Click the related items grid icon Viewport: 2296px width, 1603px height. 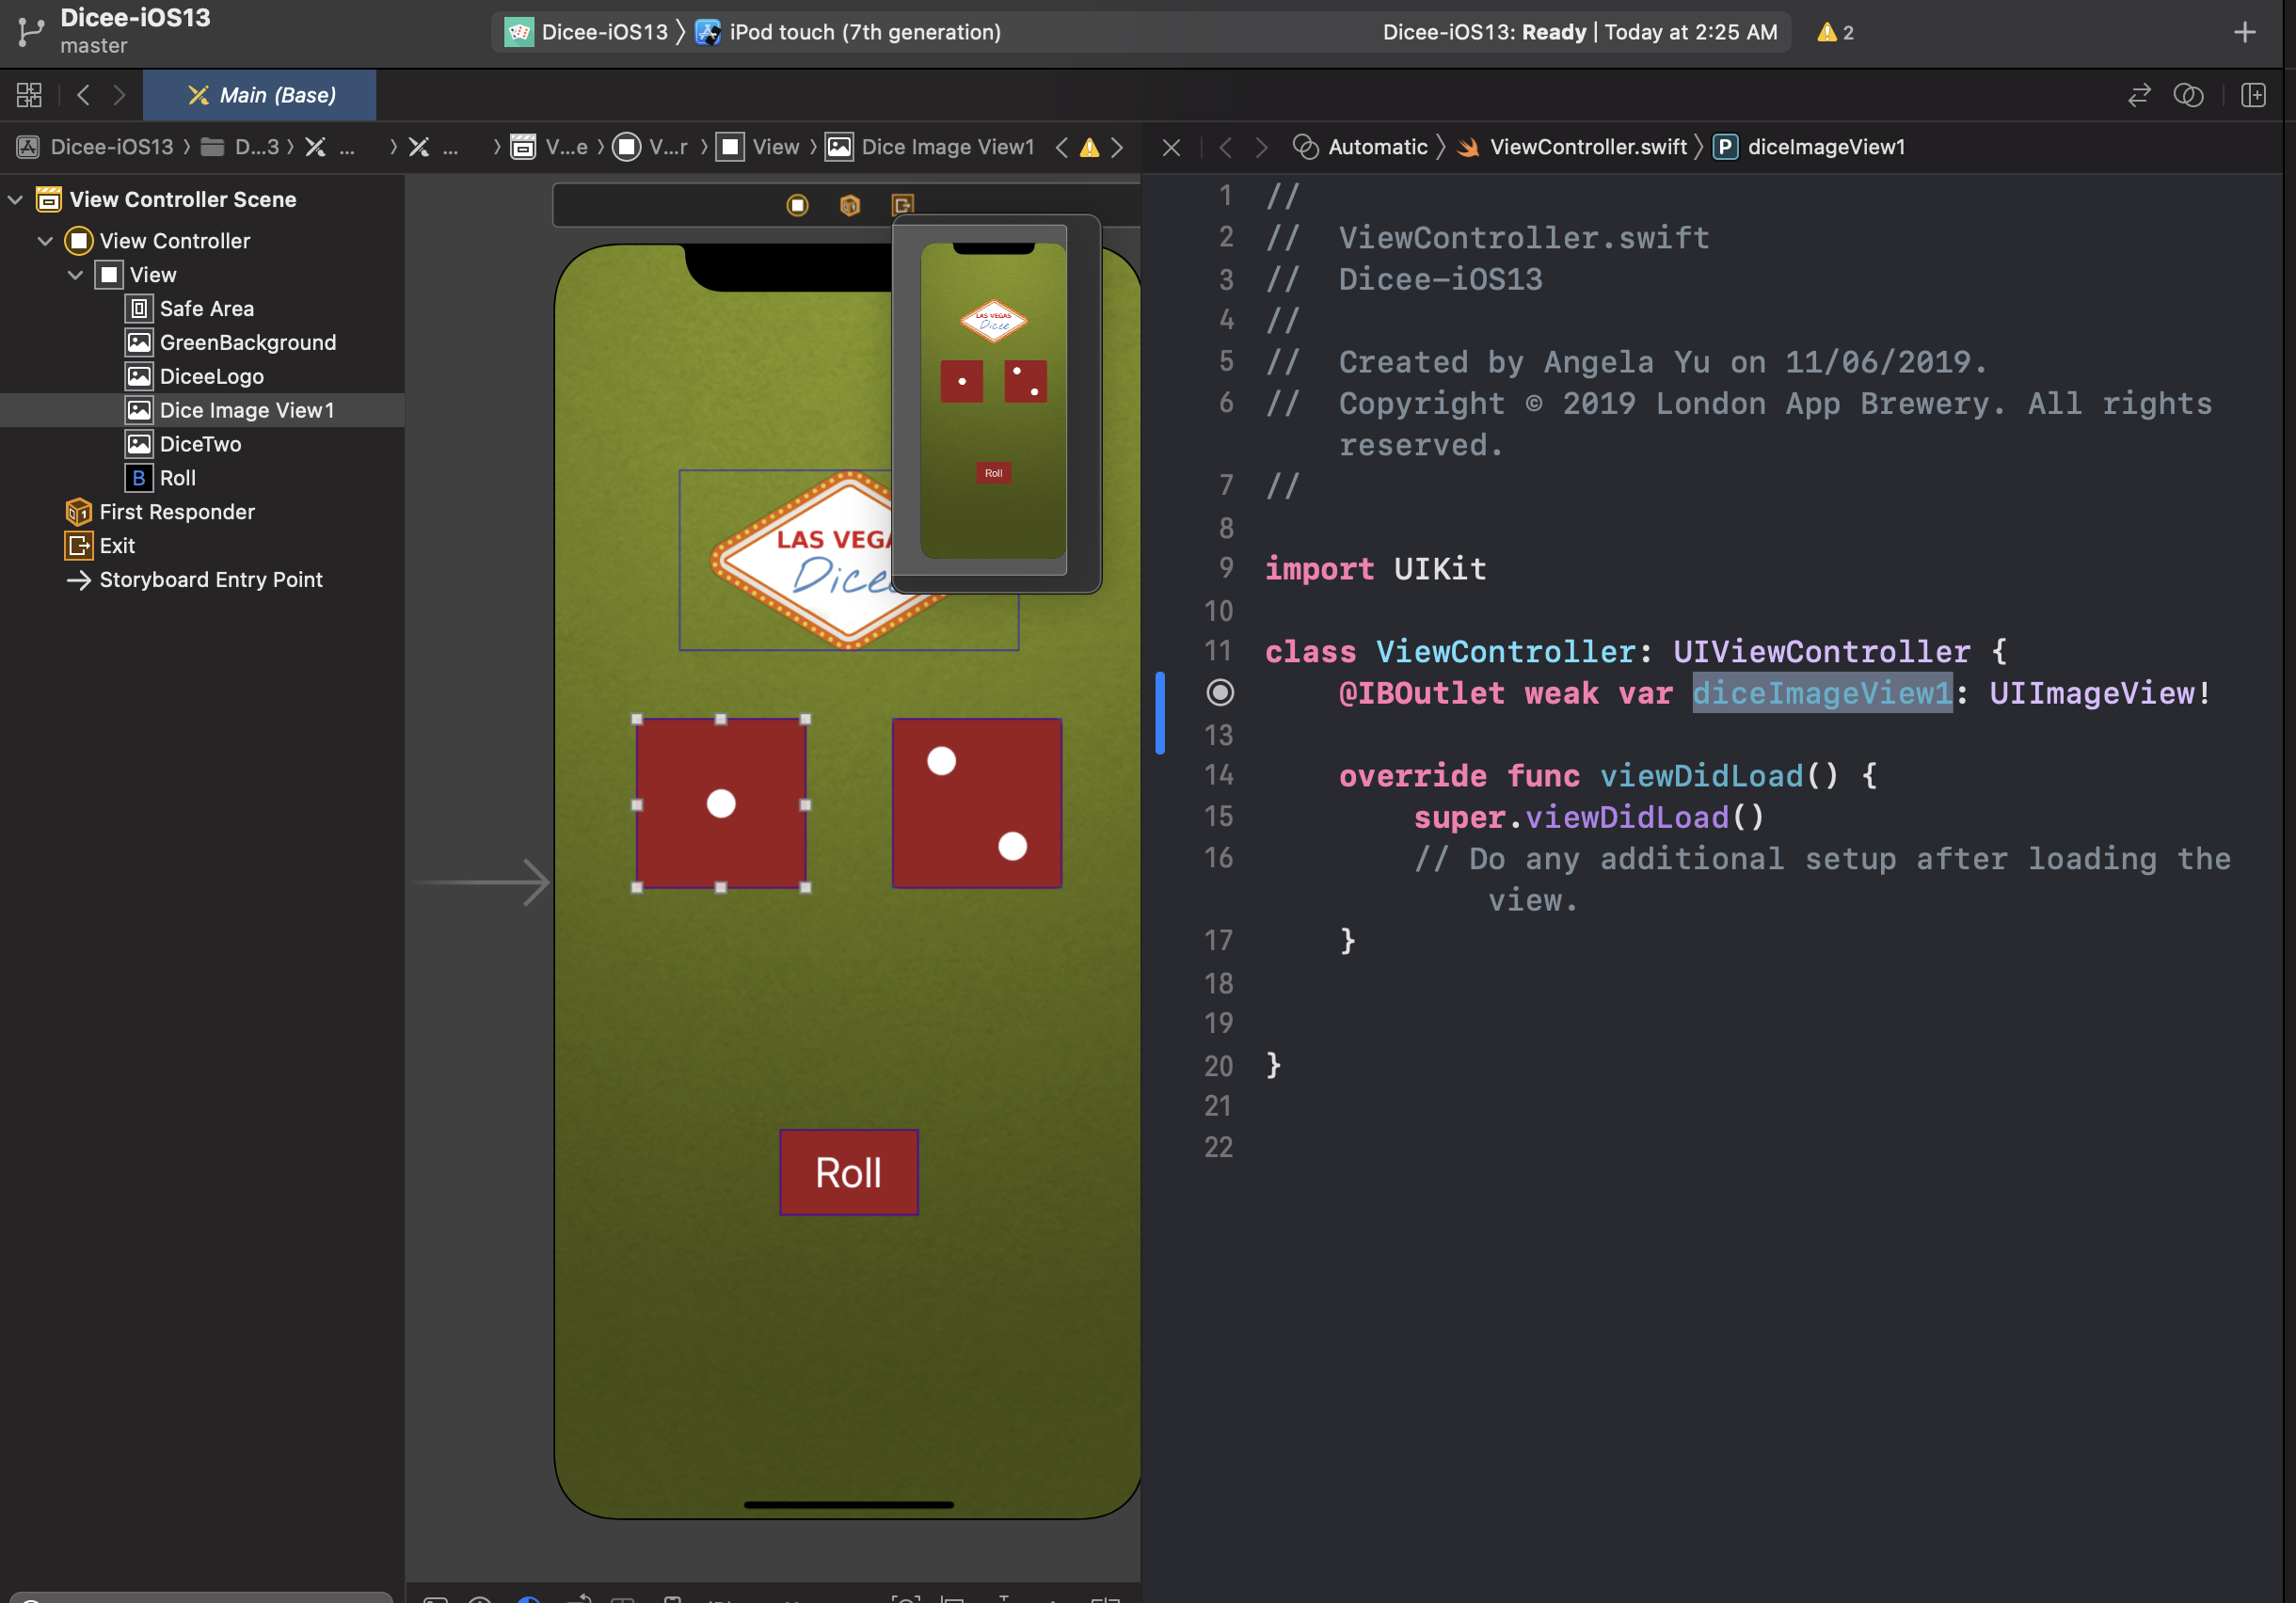[x=29, y=95]
